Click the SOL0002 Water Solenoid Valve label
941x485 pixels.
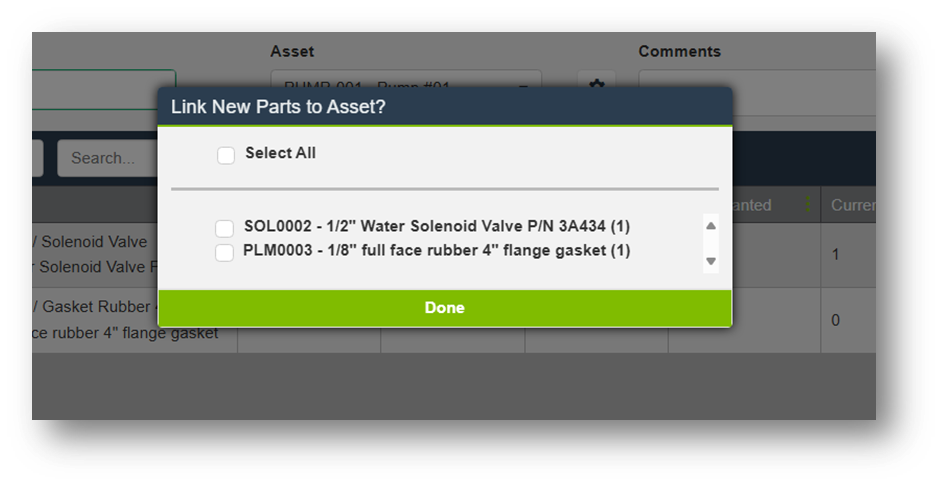click(437, 226)
